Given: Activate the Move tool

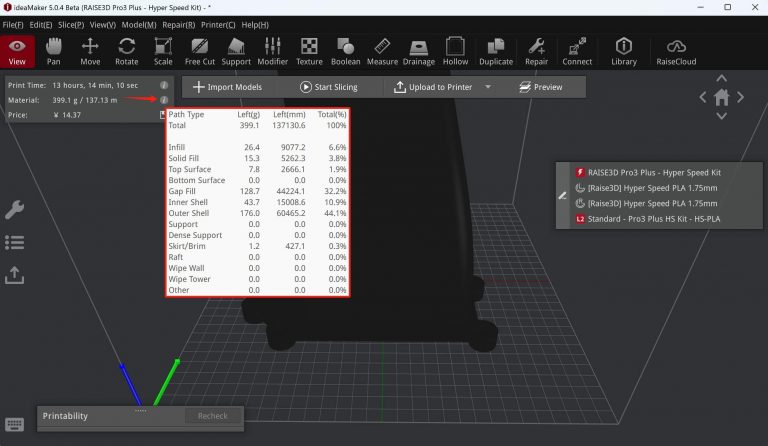Looking at the screenshot, I should click(90, 52).
